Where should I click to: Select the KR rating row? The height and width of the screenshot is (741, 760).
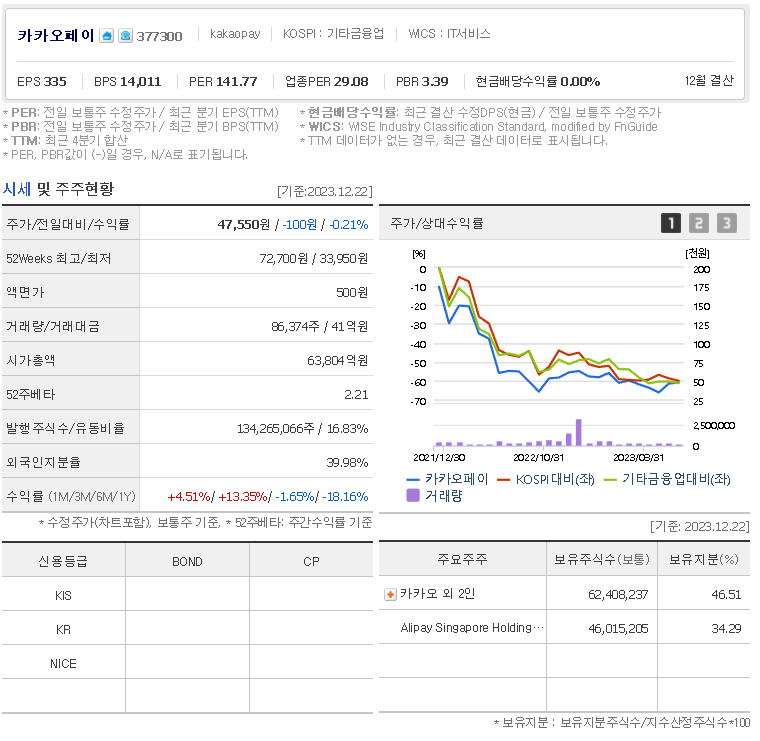[187, 630]
